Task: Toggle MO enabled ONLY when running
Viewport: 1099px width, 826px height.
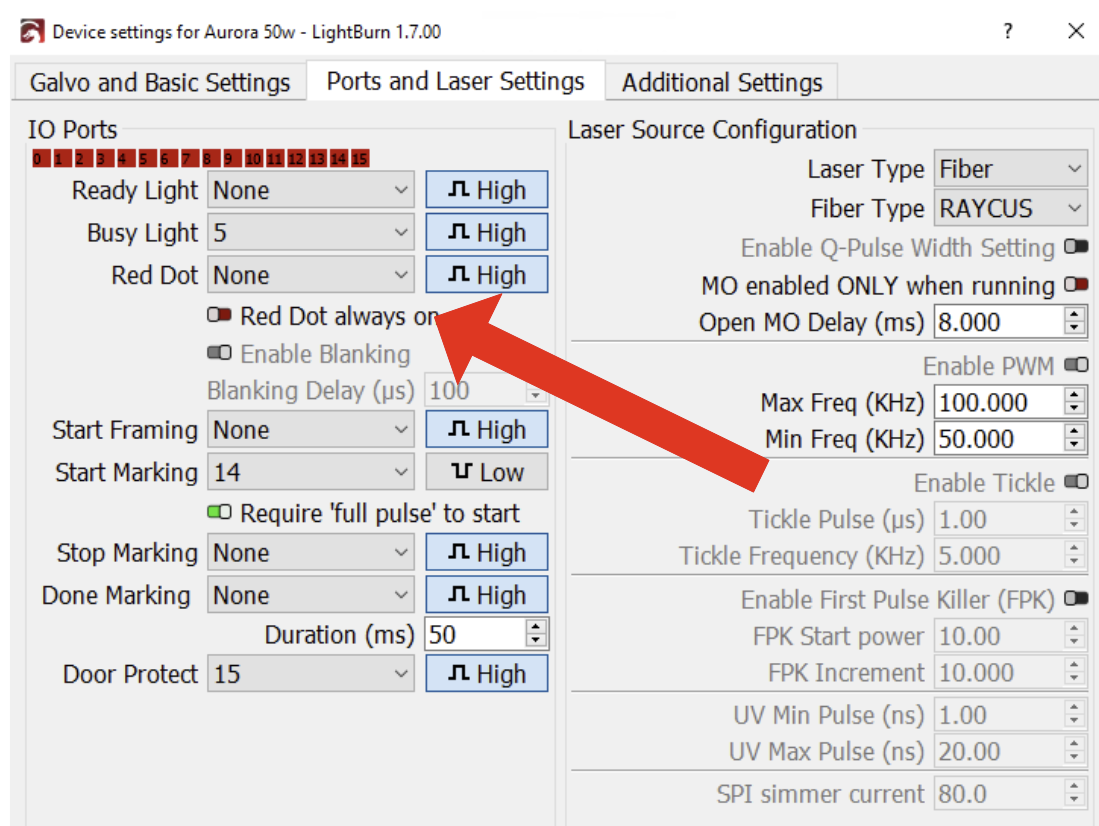Action: point(1076,284)
